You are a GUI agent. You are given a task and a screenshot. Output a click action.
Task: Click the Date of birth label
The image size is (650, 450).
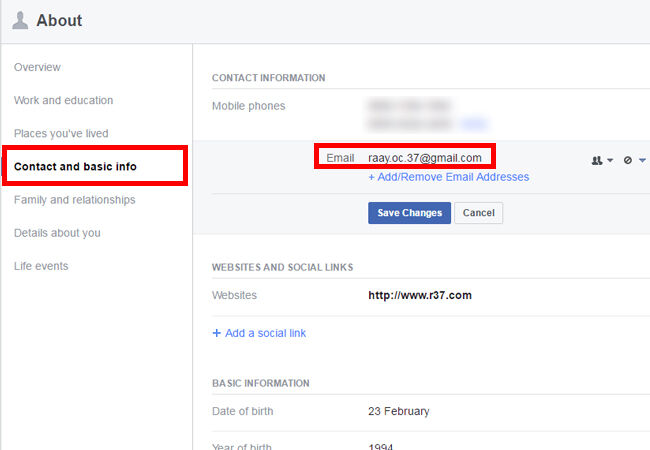(243, 411)
